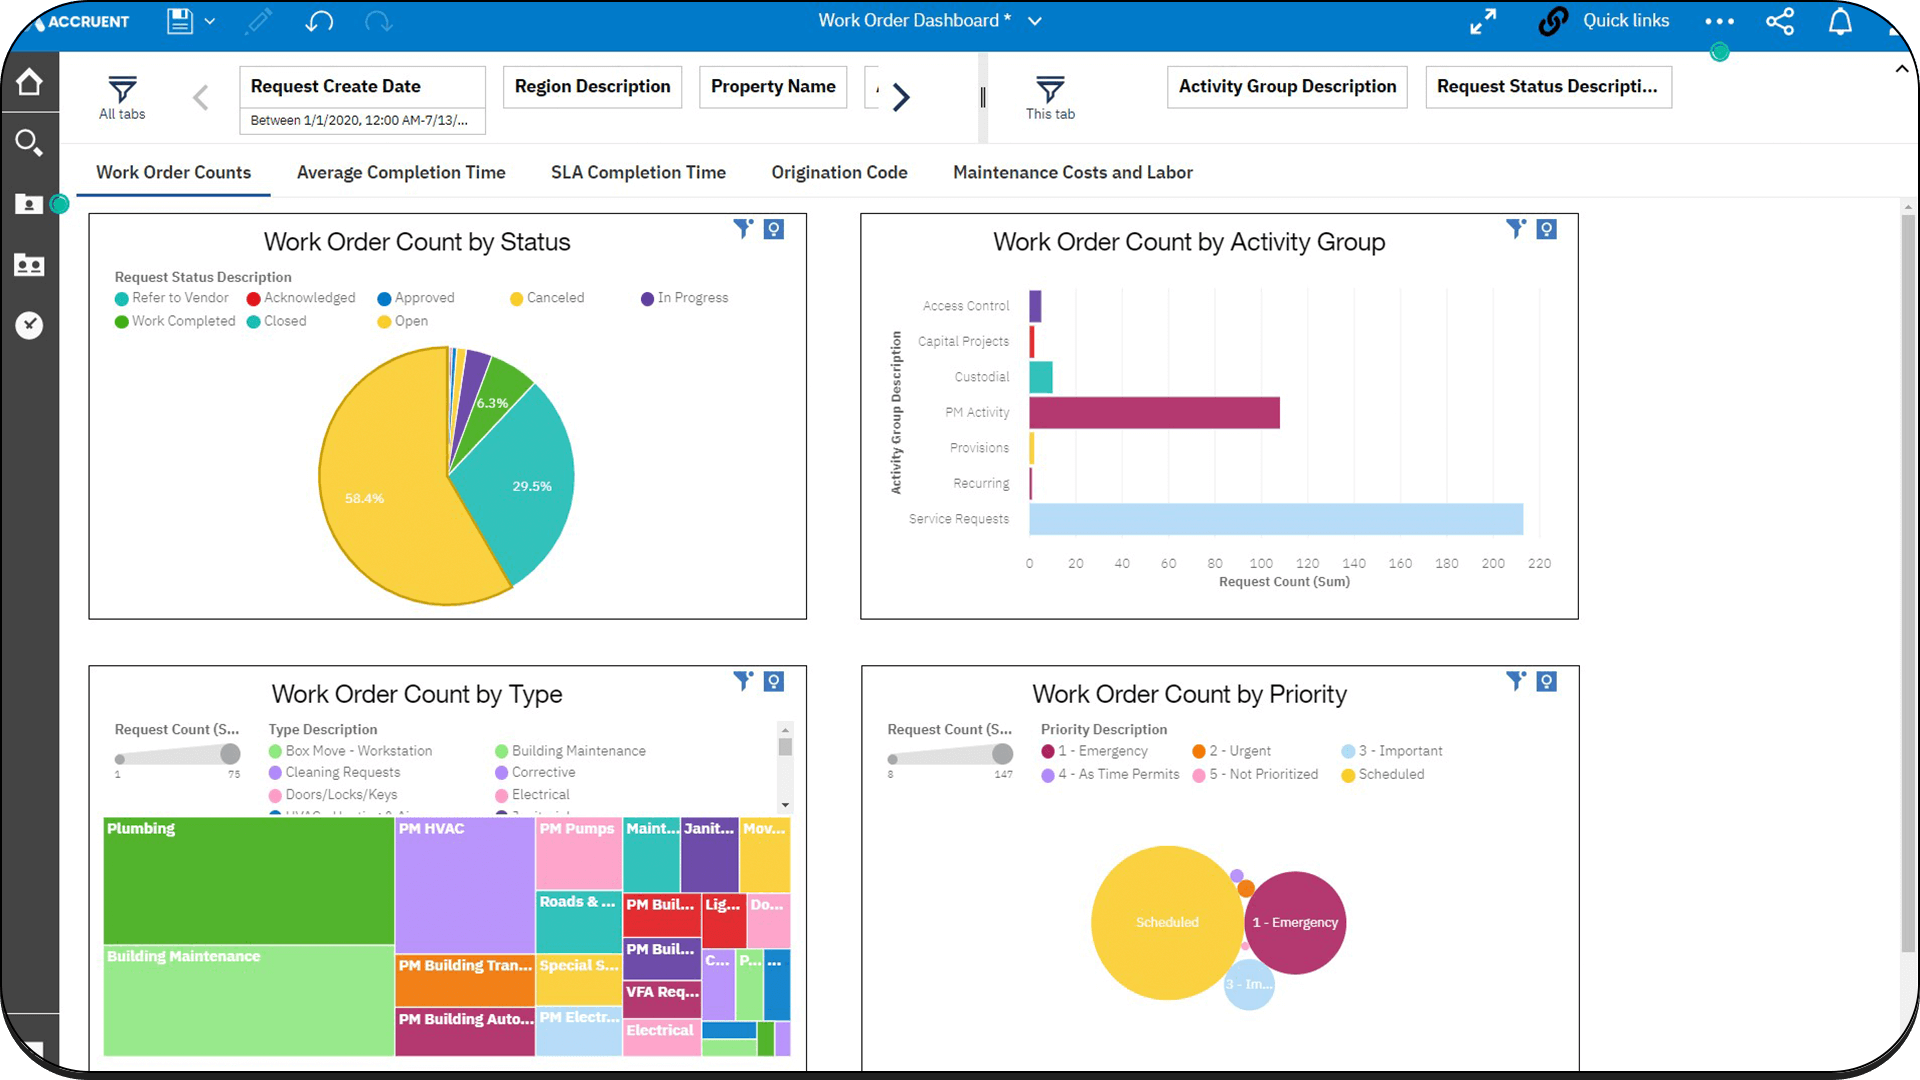
Task: Click the home icon in the left sidebar
Action: [30, 82]
